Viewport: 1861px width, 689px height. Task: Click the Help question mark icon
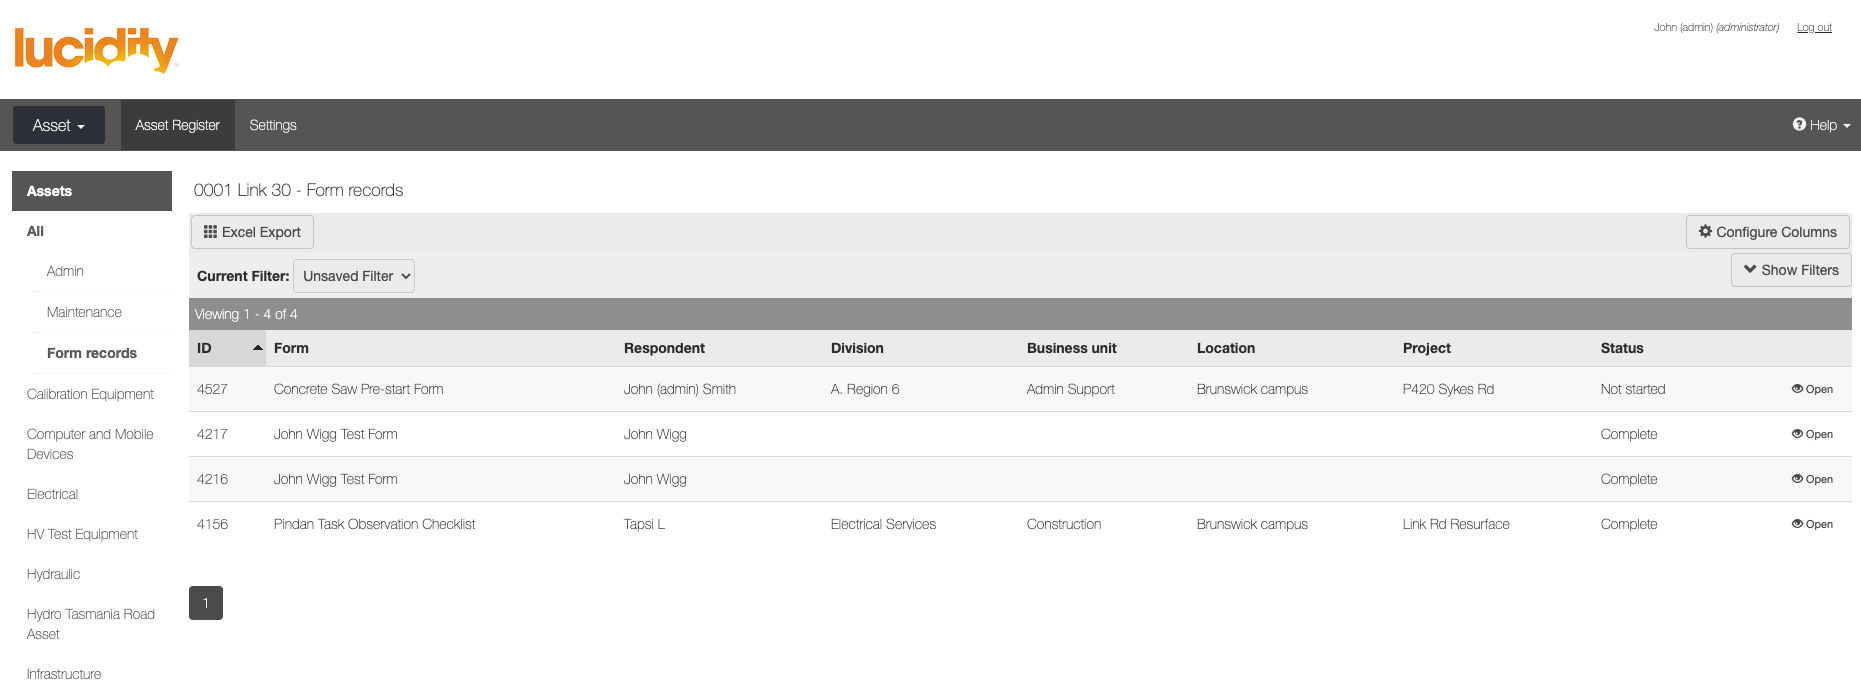[1799, 125]
